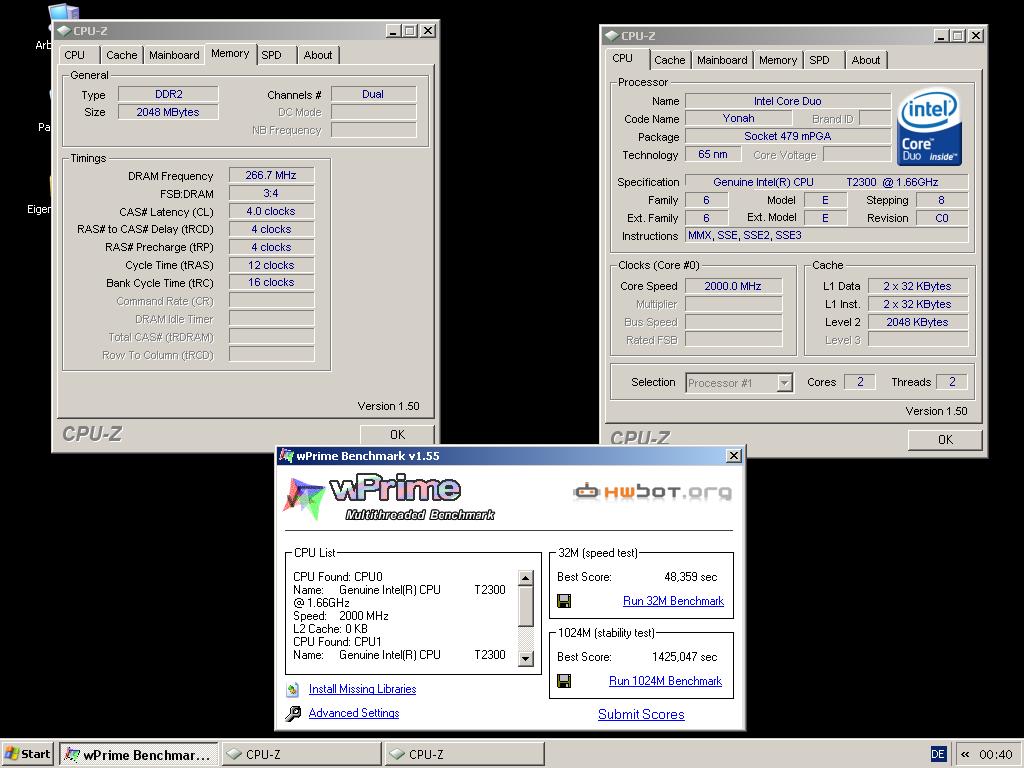This screenshot has height=768, width=1024.
Task: Run the 1024M Benchmark
Action: (665, 681)
